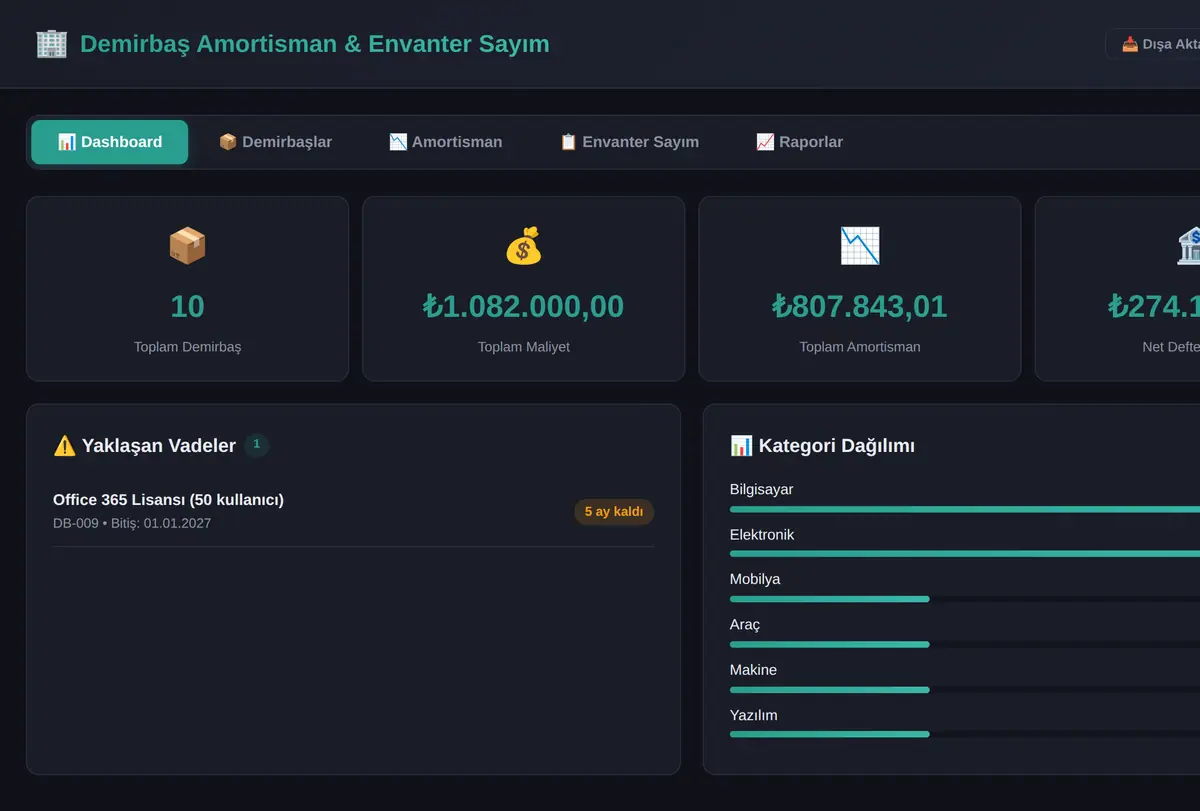Select the Envanter Sayım tab
Image resolution: width=1200 pixels, height=811 pixels.
[x=629, y=142]
